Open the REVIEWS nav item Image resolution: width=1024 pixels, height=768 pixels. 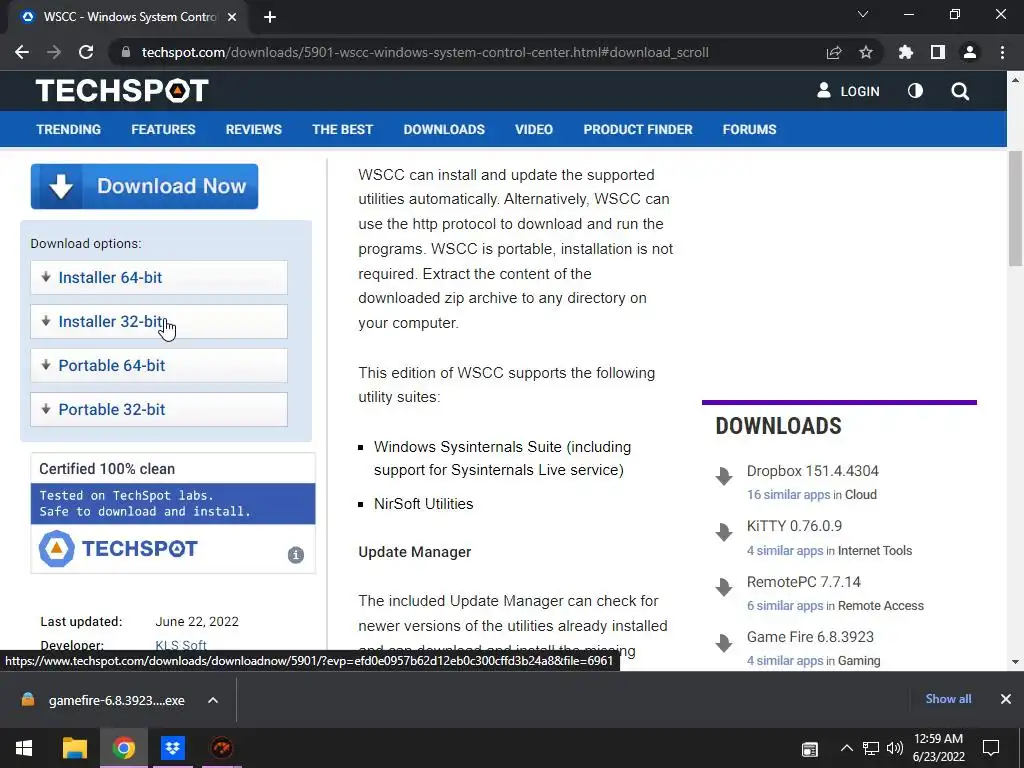click(253, 129)
